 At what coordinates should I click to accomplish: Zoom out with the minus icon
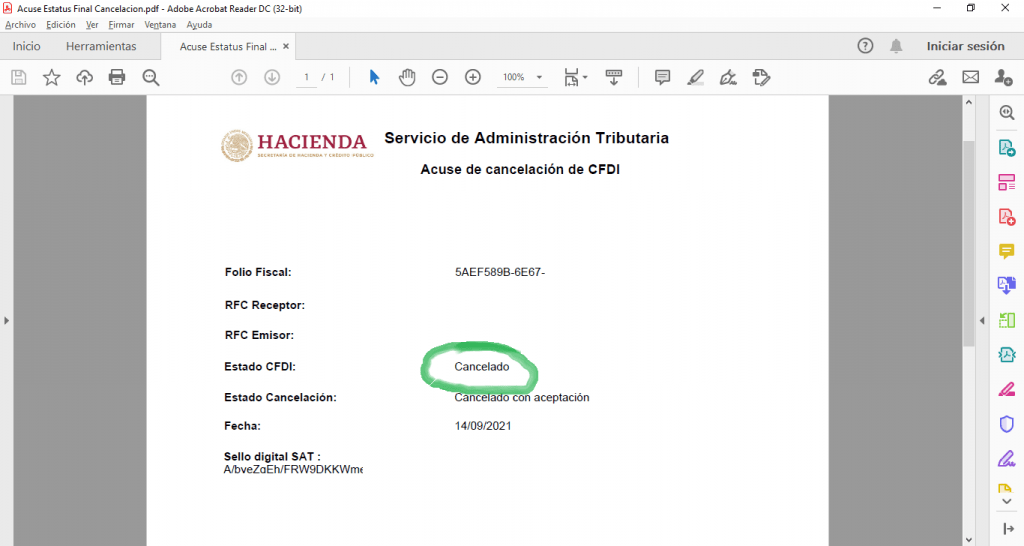click(440, 78)
